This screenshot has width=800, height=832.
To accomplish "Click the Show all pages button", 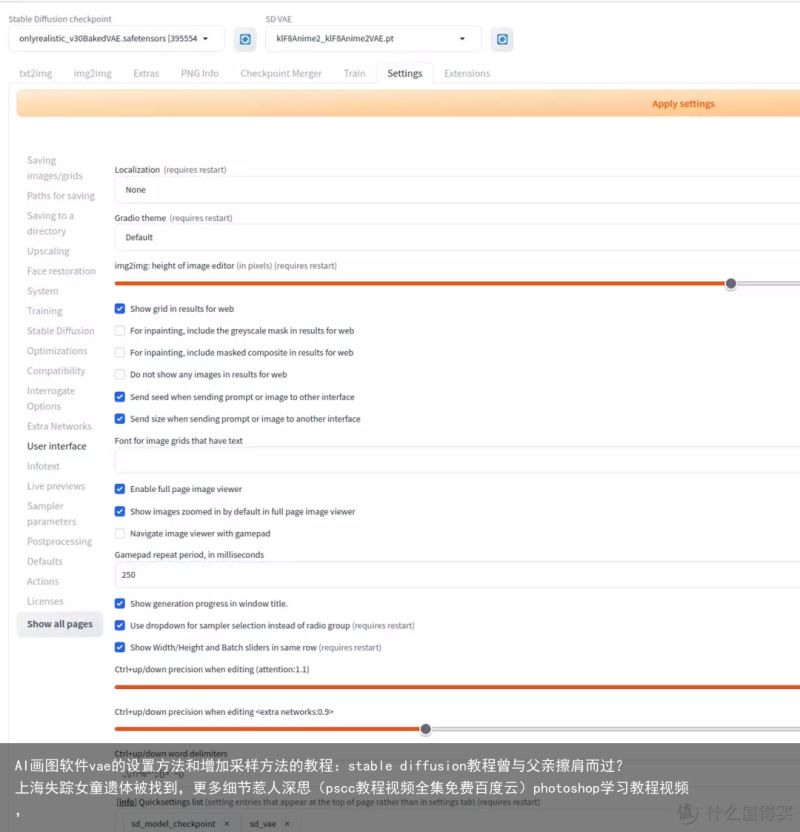I will (60, 624).
